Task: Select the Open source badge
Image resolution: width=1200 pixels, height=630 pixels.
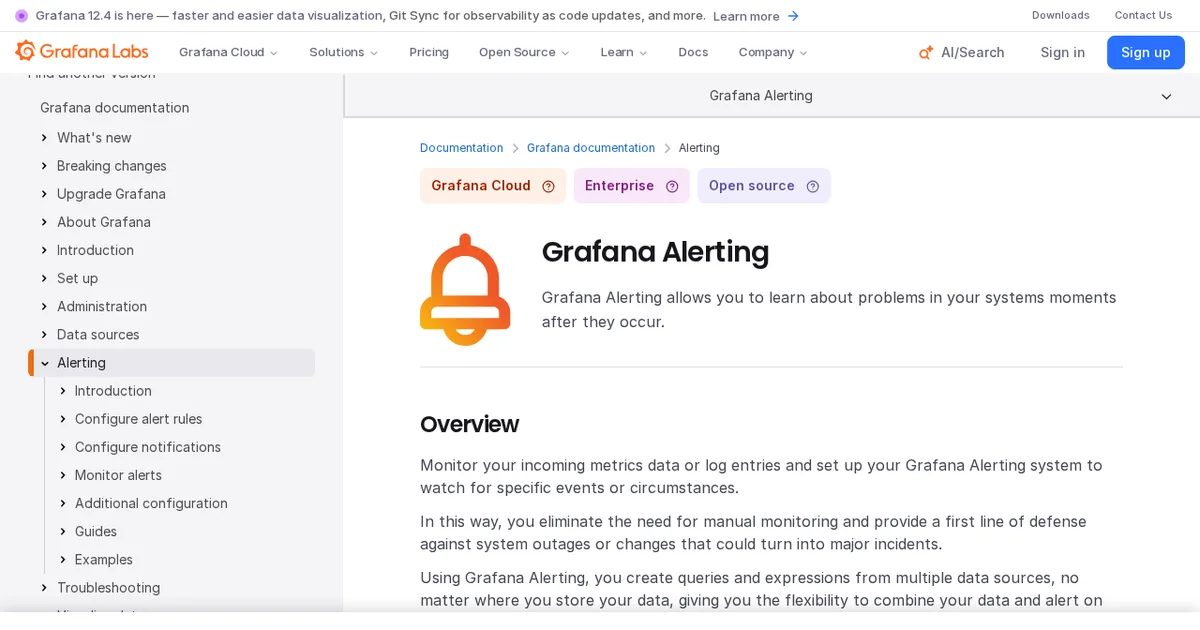Action: [764, 186]
